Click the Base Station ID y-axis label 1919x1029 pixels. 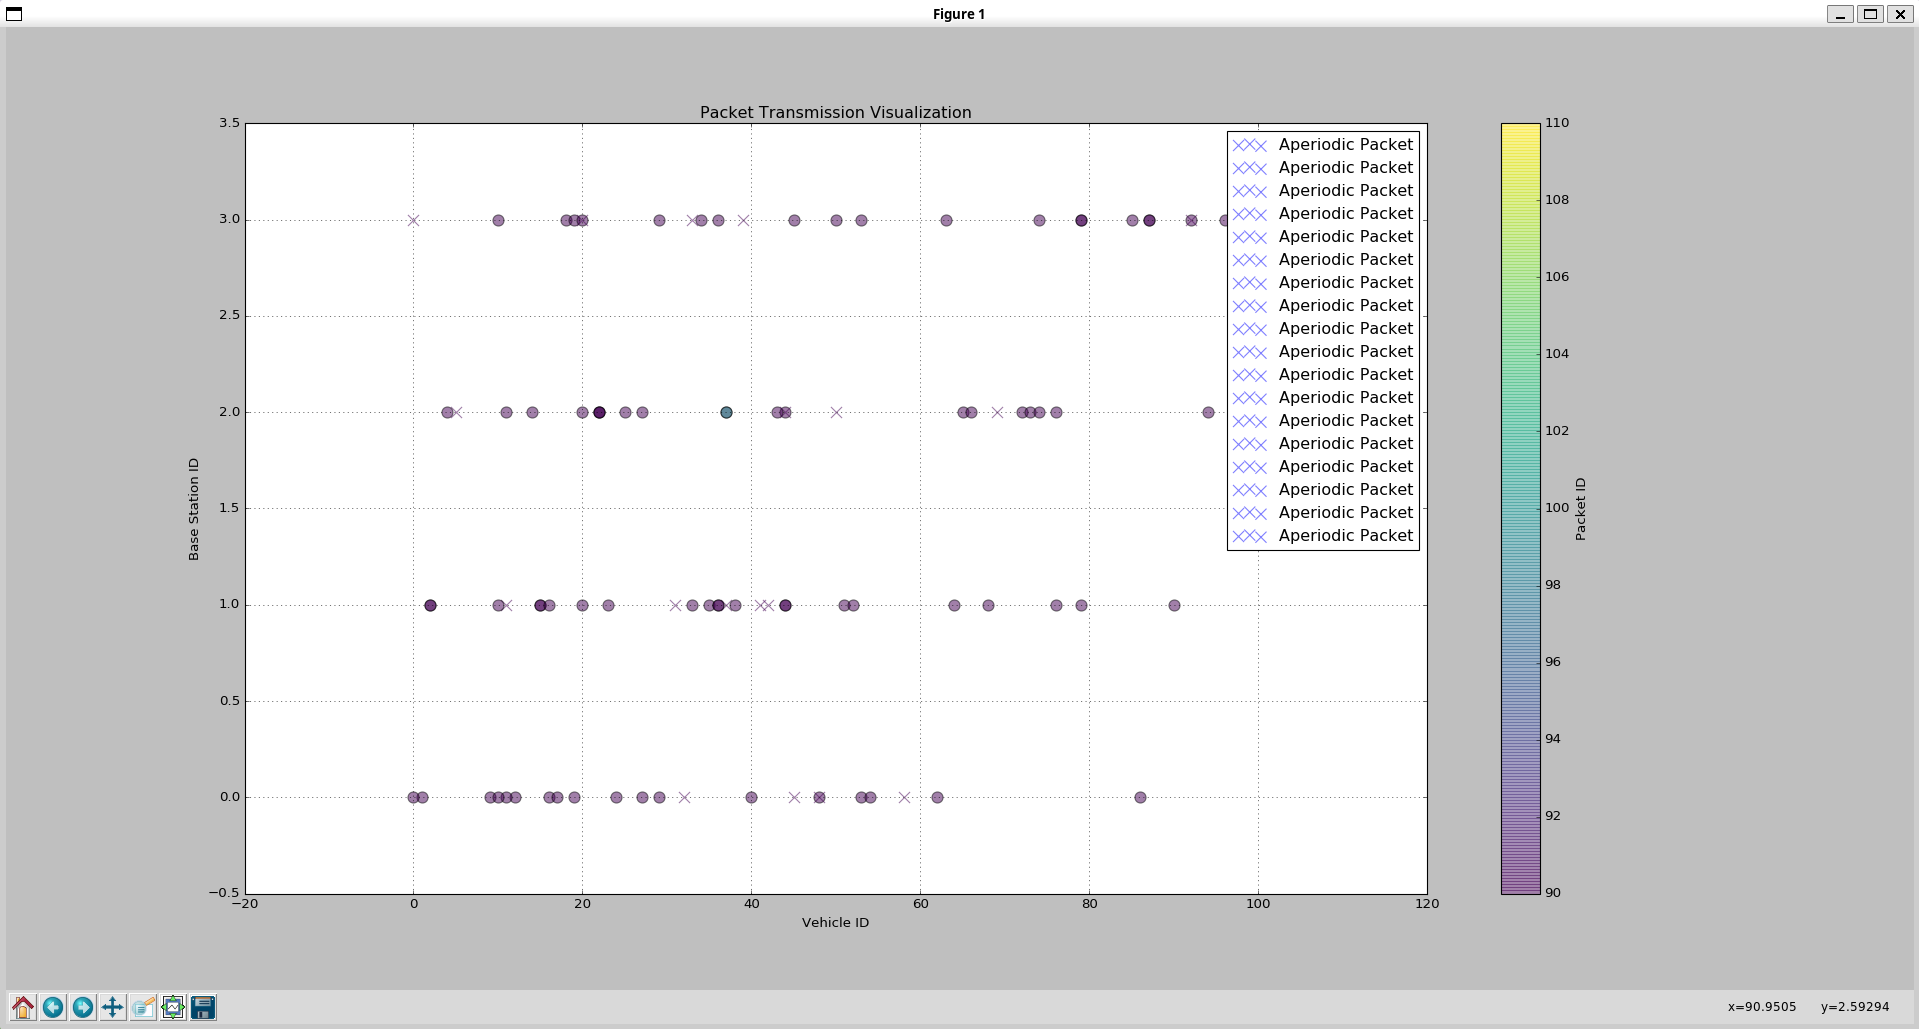[x=194, y=509]
